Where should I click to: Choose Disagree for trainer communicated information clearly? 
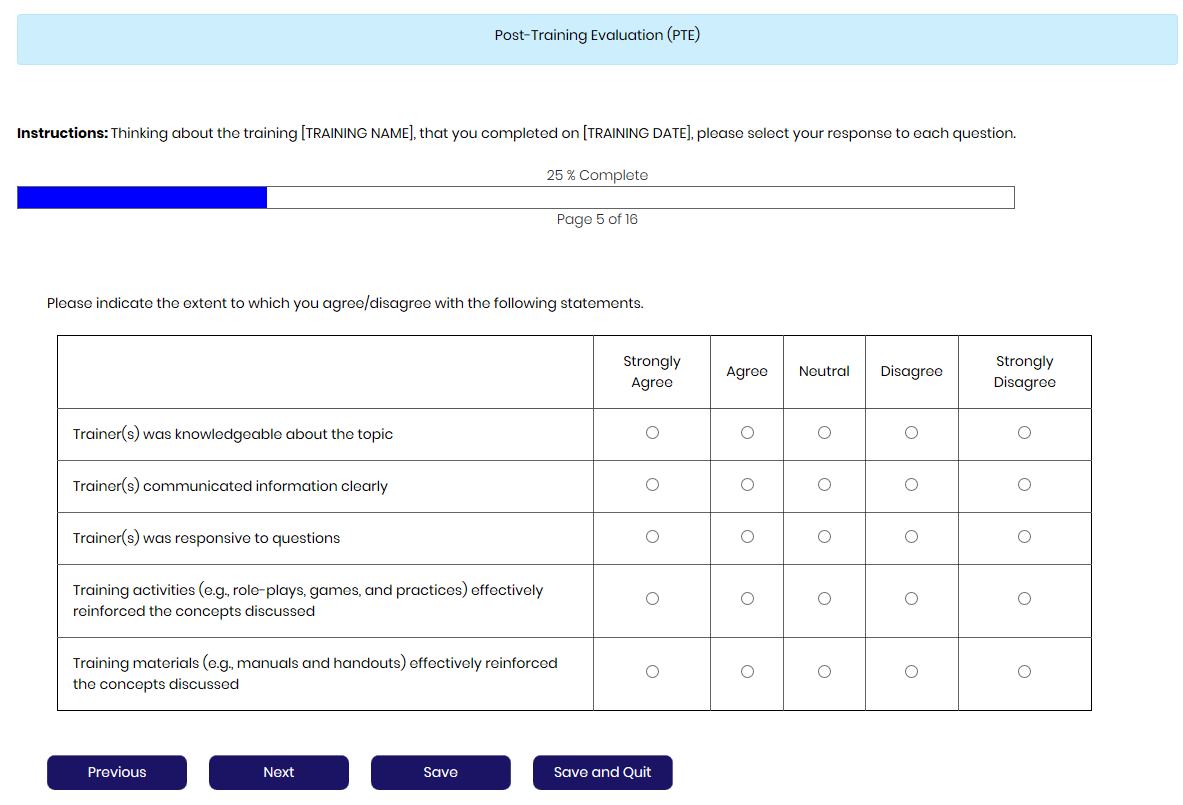911,485
